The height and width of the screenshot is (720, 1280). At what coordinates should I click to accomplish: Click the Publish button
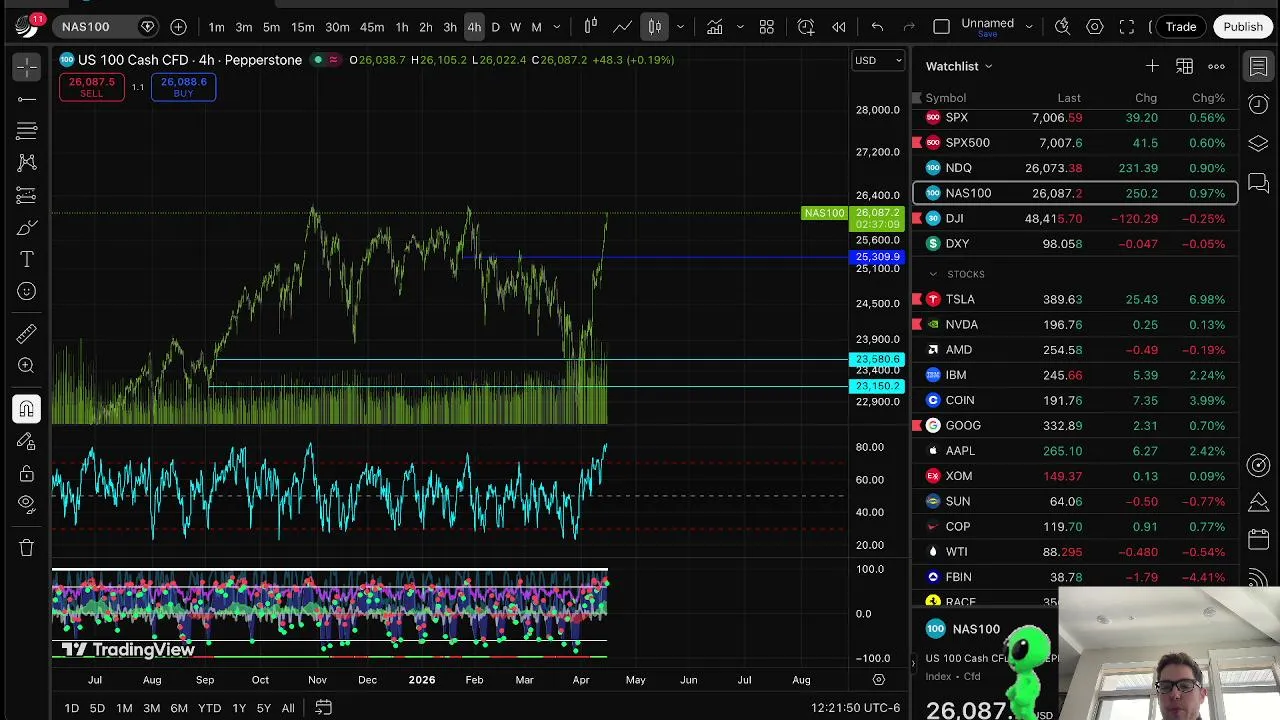[1243, 27]
